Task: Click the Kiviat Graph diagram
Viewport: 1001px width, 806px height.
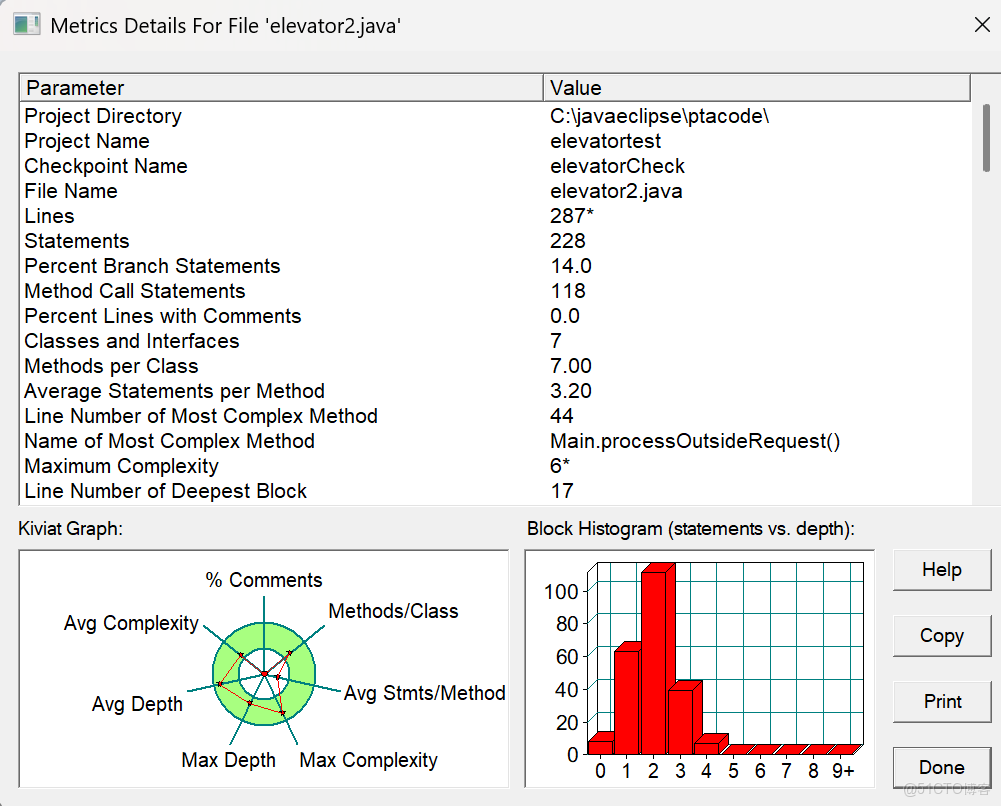Action: [x=262, y=668]
